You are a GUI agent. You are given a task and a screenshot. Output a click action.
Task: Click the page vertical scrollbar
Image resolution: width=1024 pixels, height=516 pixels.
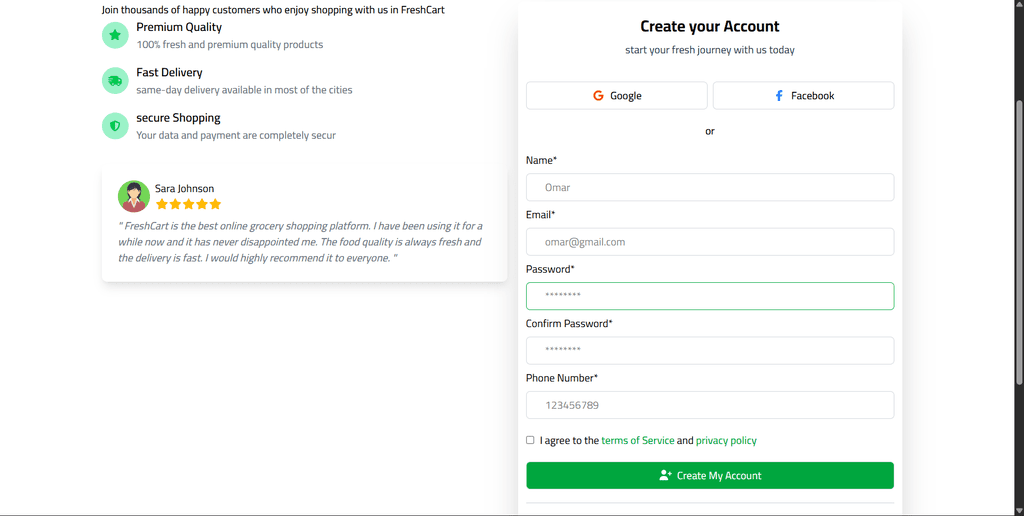pyautogui.click(x=1019, y=240)
